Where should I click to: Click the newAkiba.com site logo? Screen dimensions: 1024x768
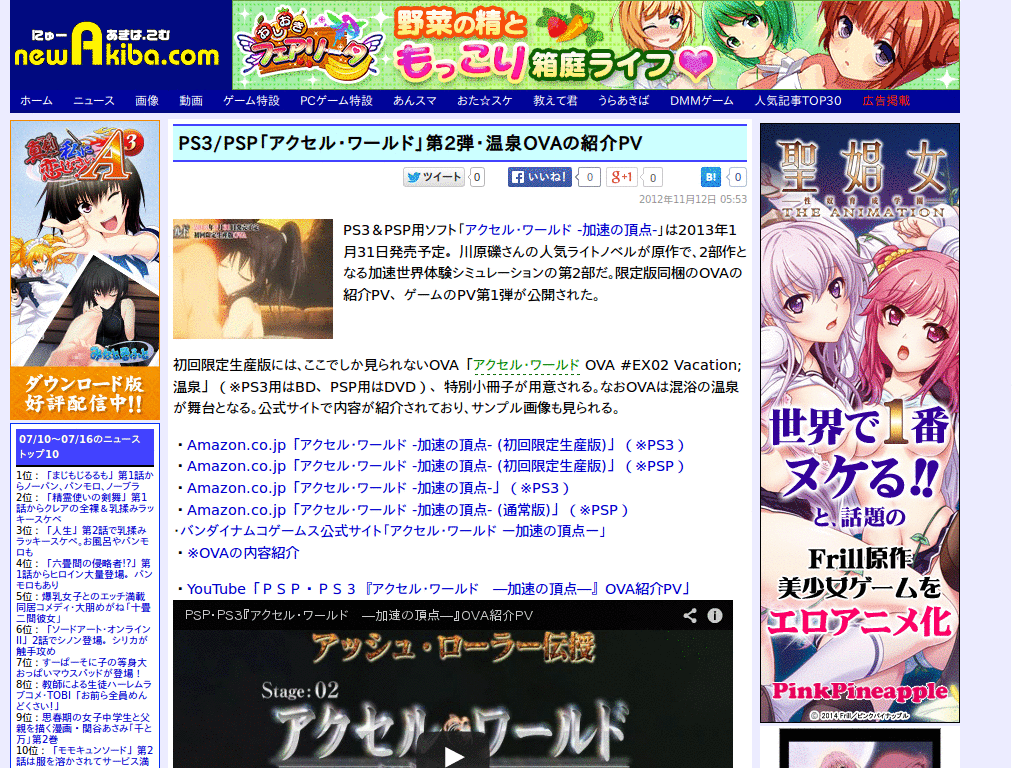click(116, 45)
